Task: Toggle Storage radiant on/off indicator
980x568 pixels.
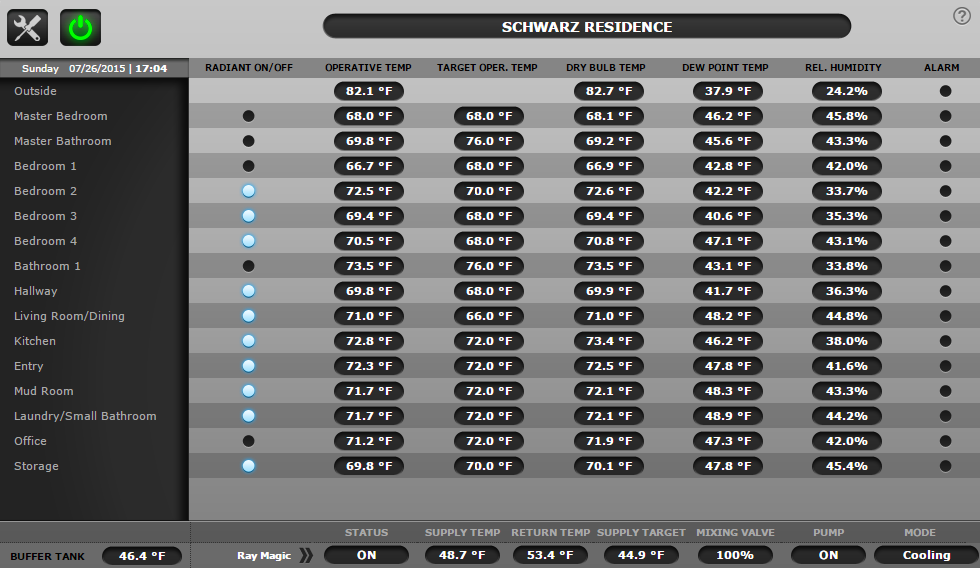Action: 249,466
